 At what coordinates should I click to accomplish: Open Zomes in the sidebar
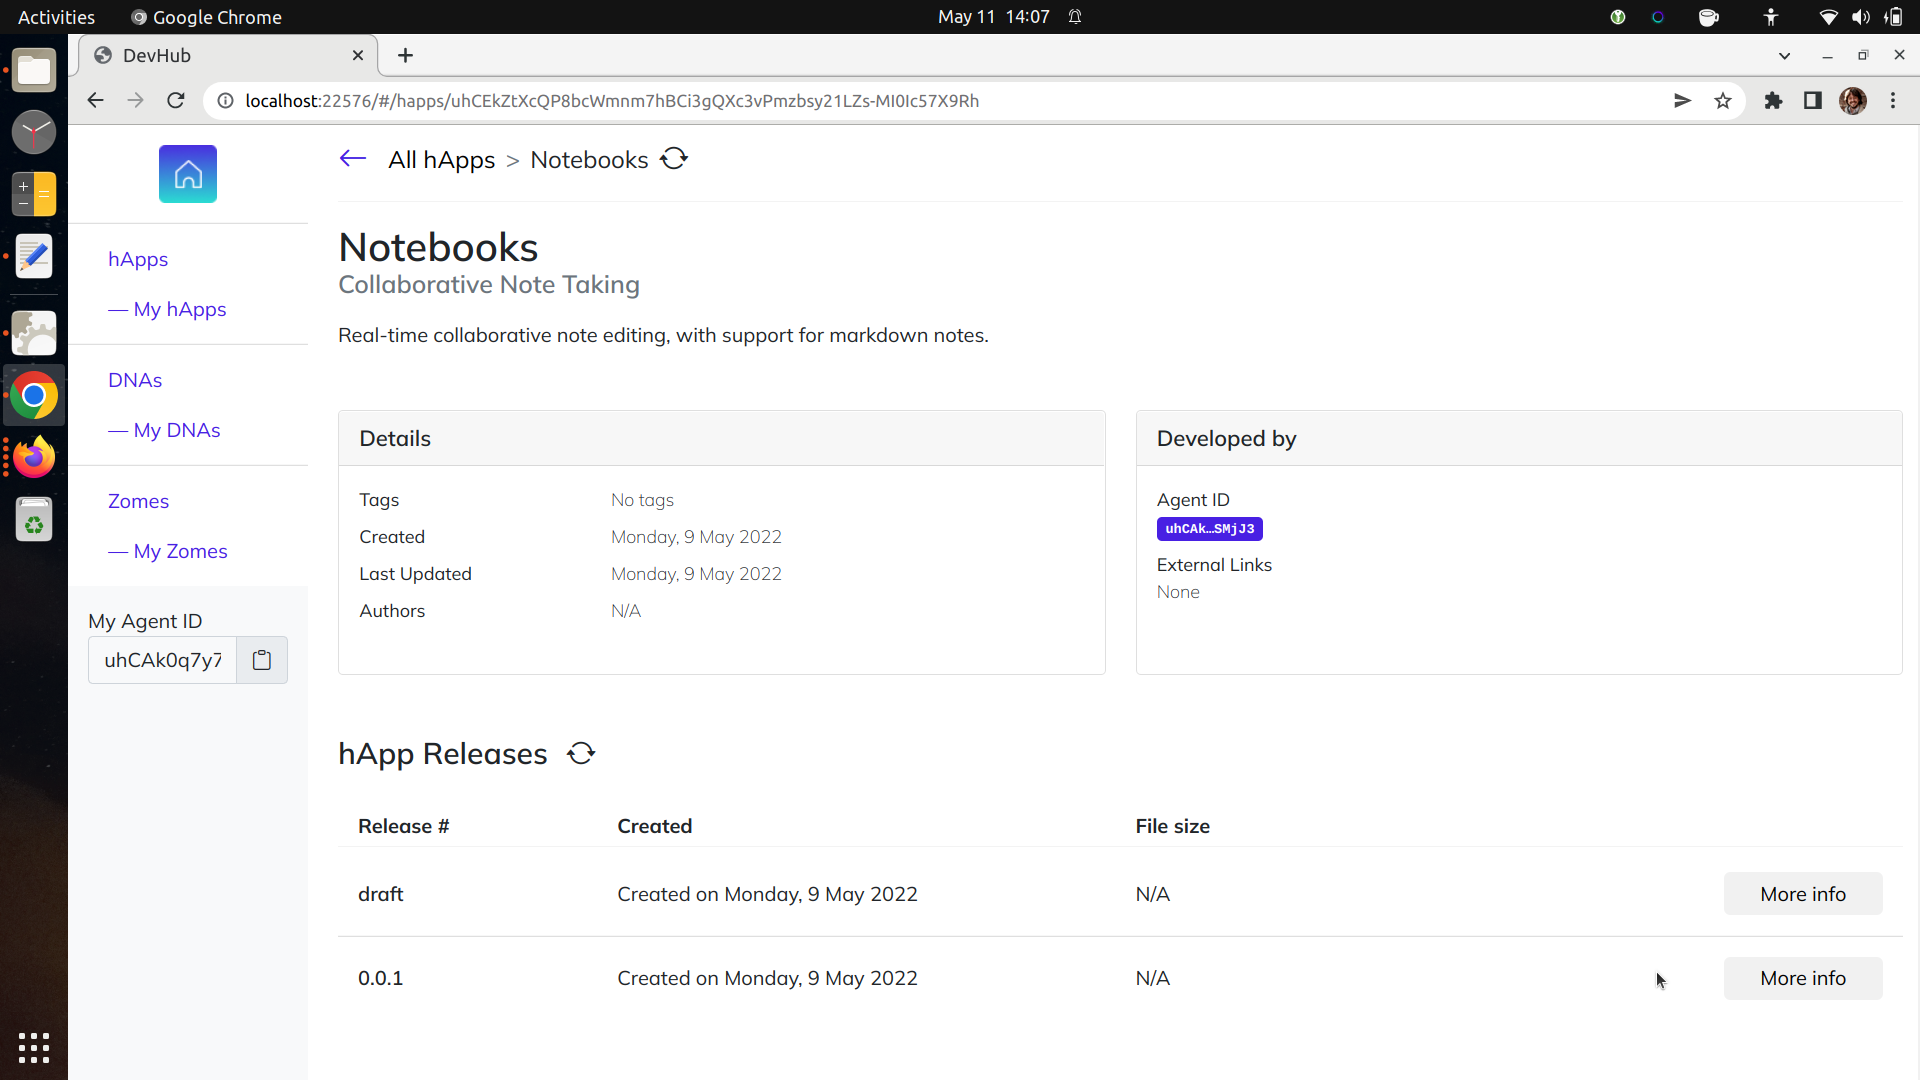point(138,501)
